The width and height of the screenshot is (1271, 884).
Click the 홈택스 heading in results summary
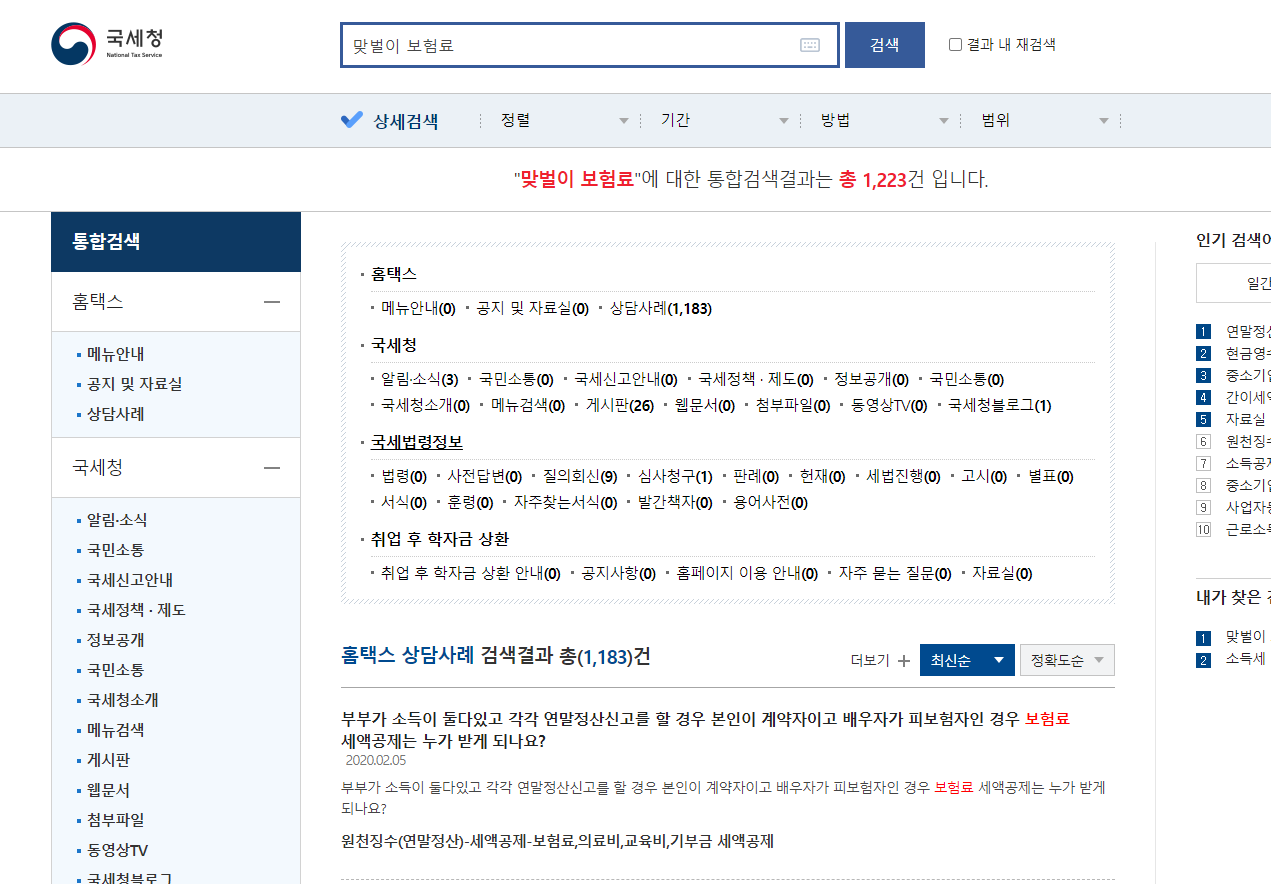394,274
